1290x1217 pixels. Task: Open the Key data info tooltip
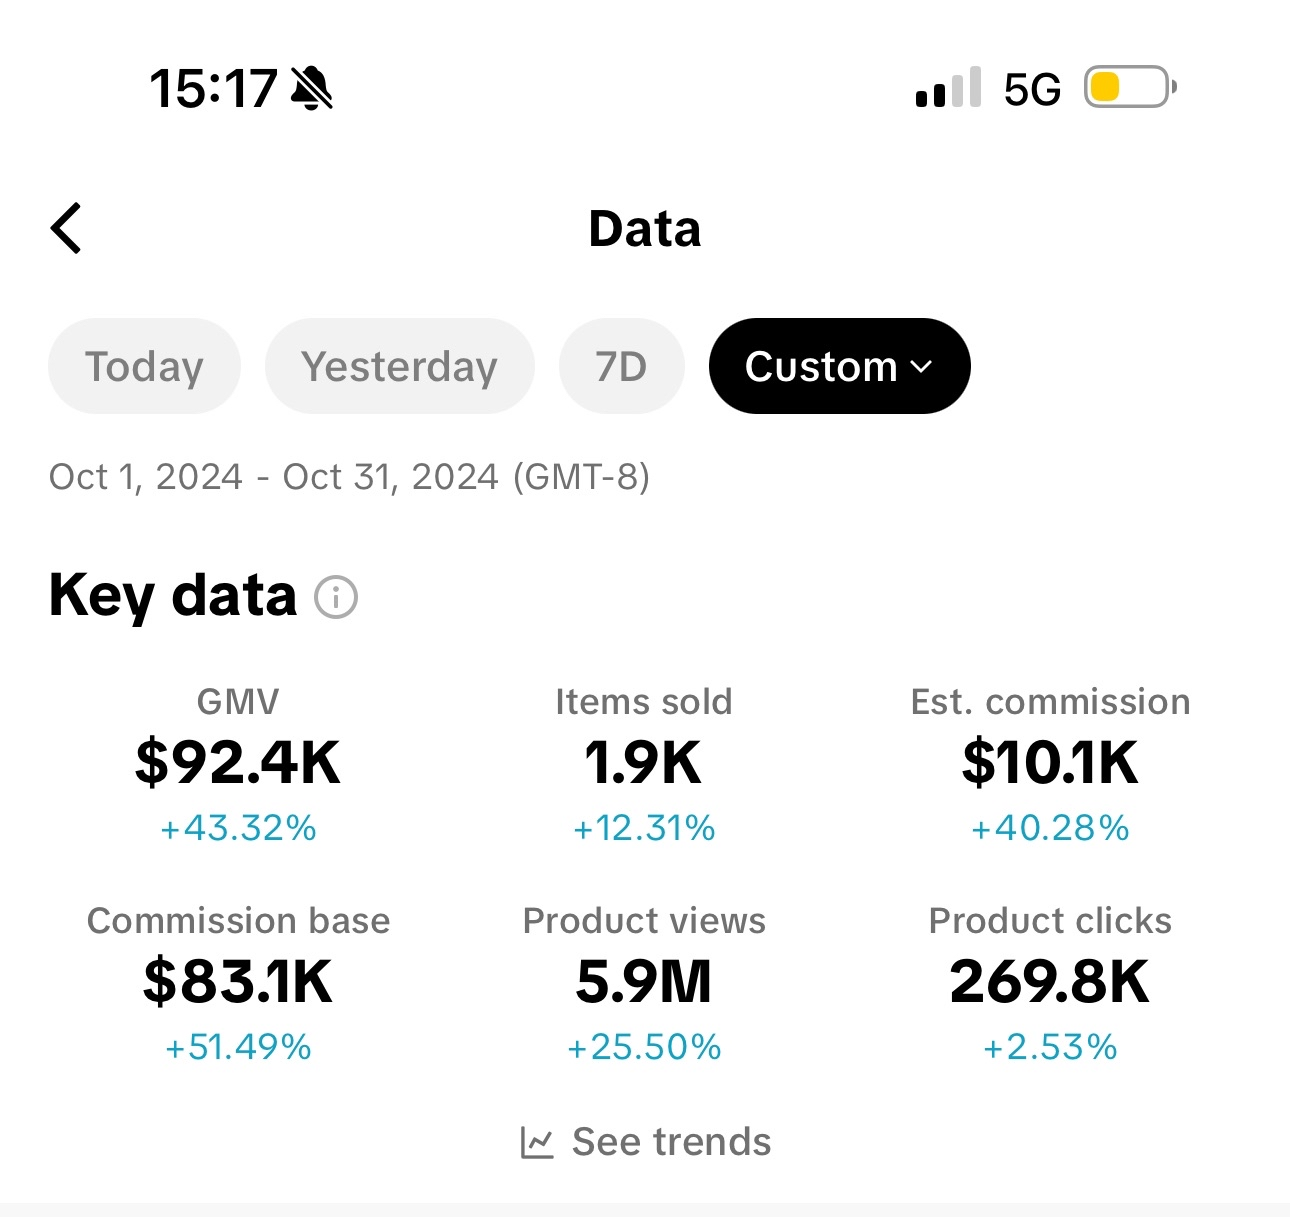click(x=337, y=596)
